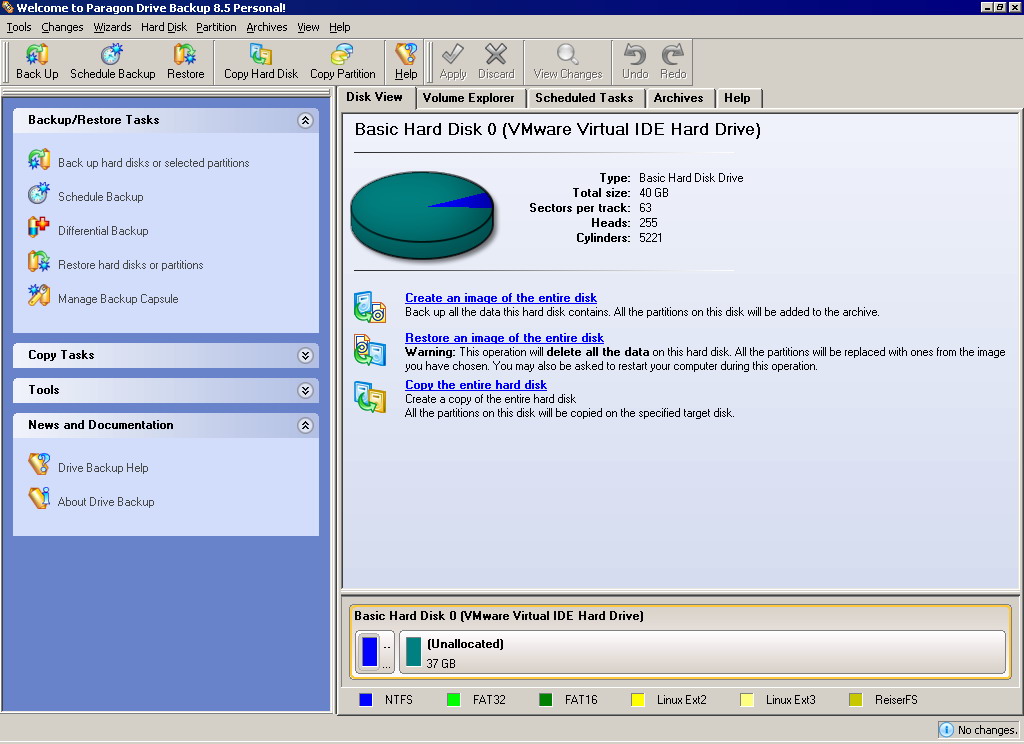This screenshot has width=1024, height=744.
Task: Click the View Changes magnifier icon
Action: tap(567, 54)
